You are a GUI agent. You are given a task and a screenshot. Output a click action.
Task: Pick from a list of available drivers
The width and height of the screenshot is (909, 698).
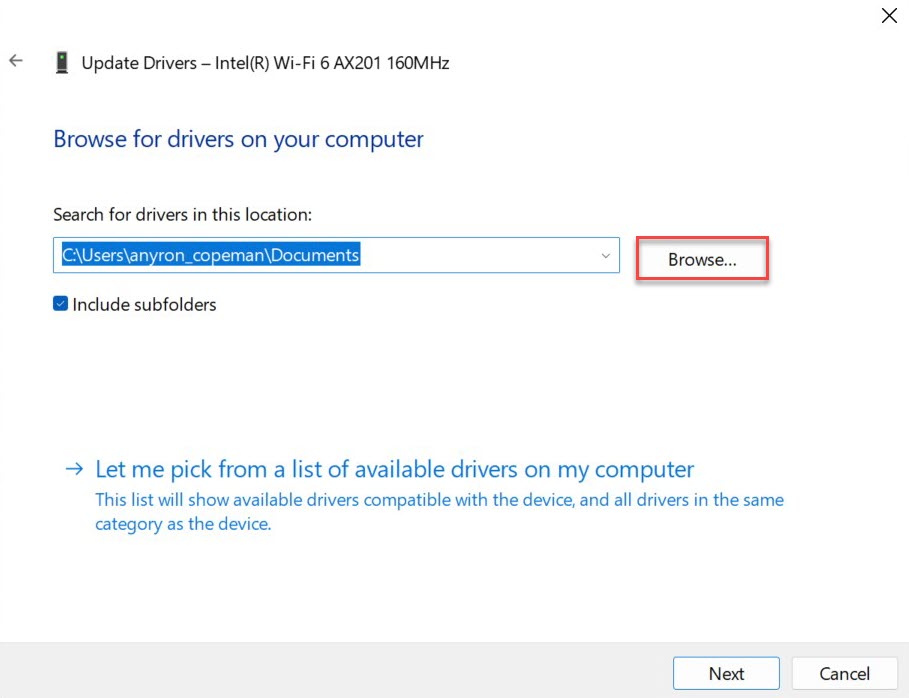pyautogui.click(x=394, y=469)
